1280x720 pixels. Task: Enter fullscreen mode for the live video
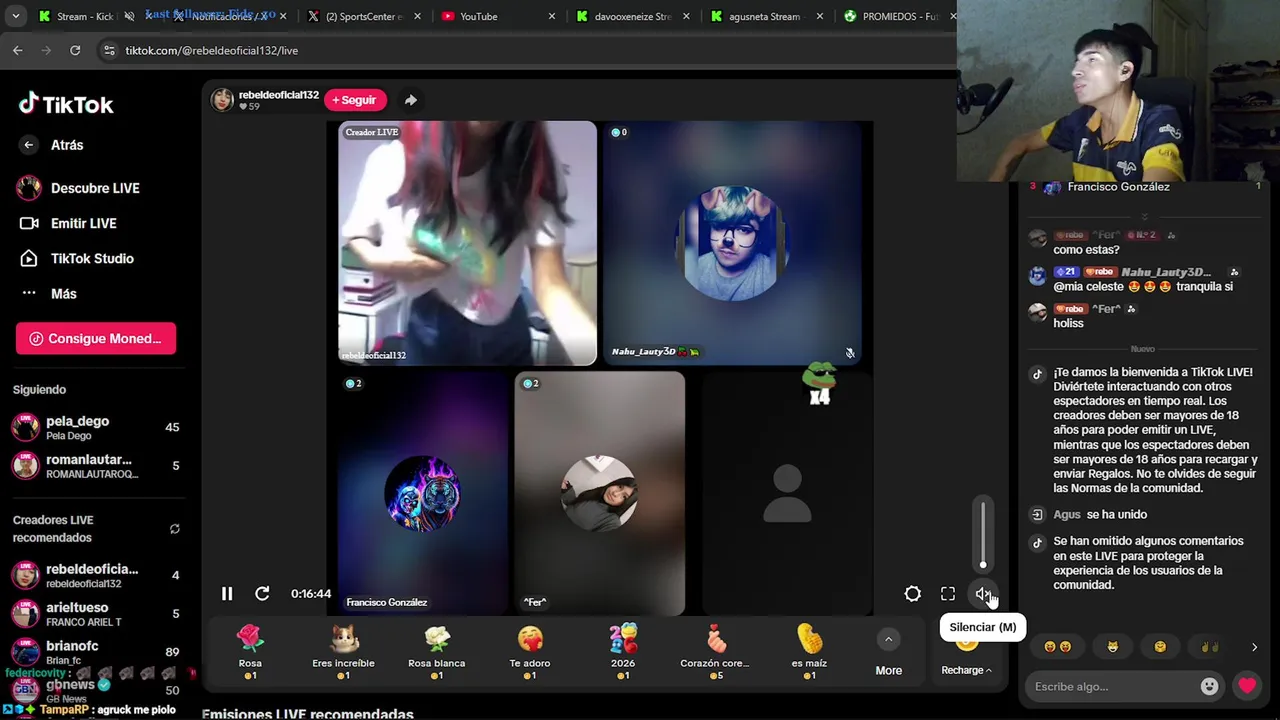[x=948, y=594]
